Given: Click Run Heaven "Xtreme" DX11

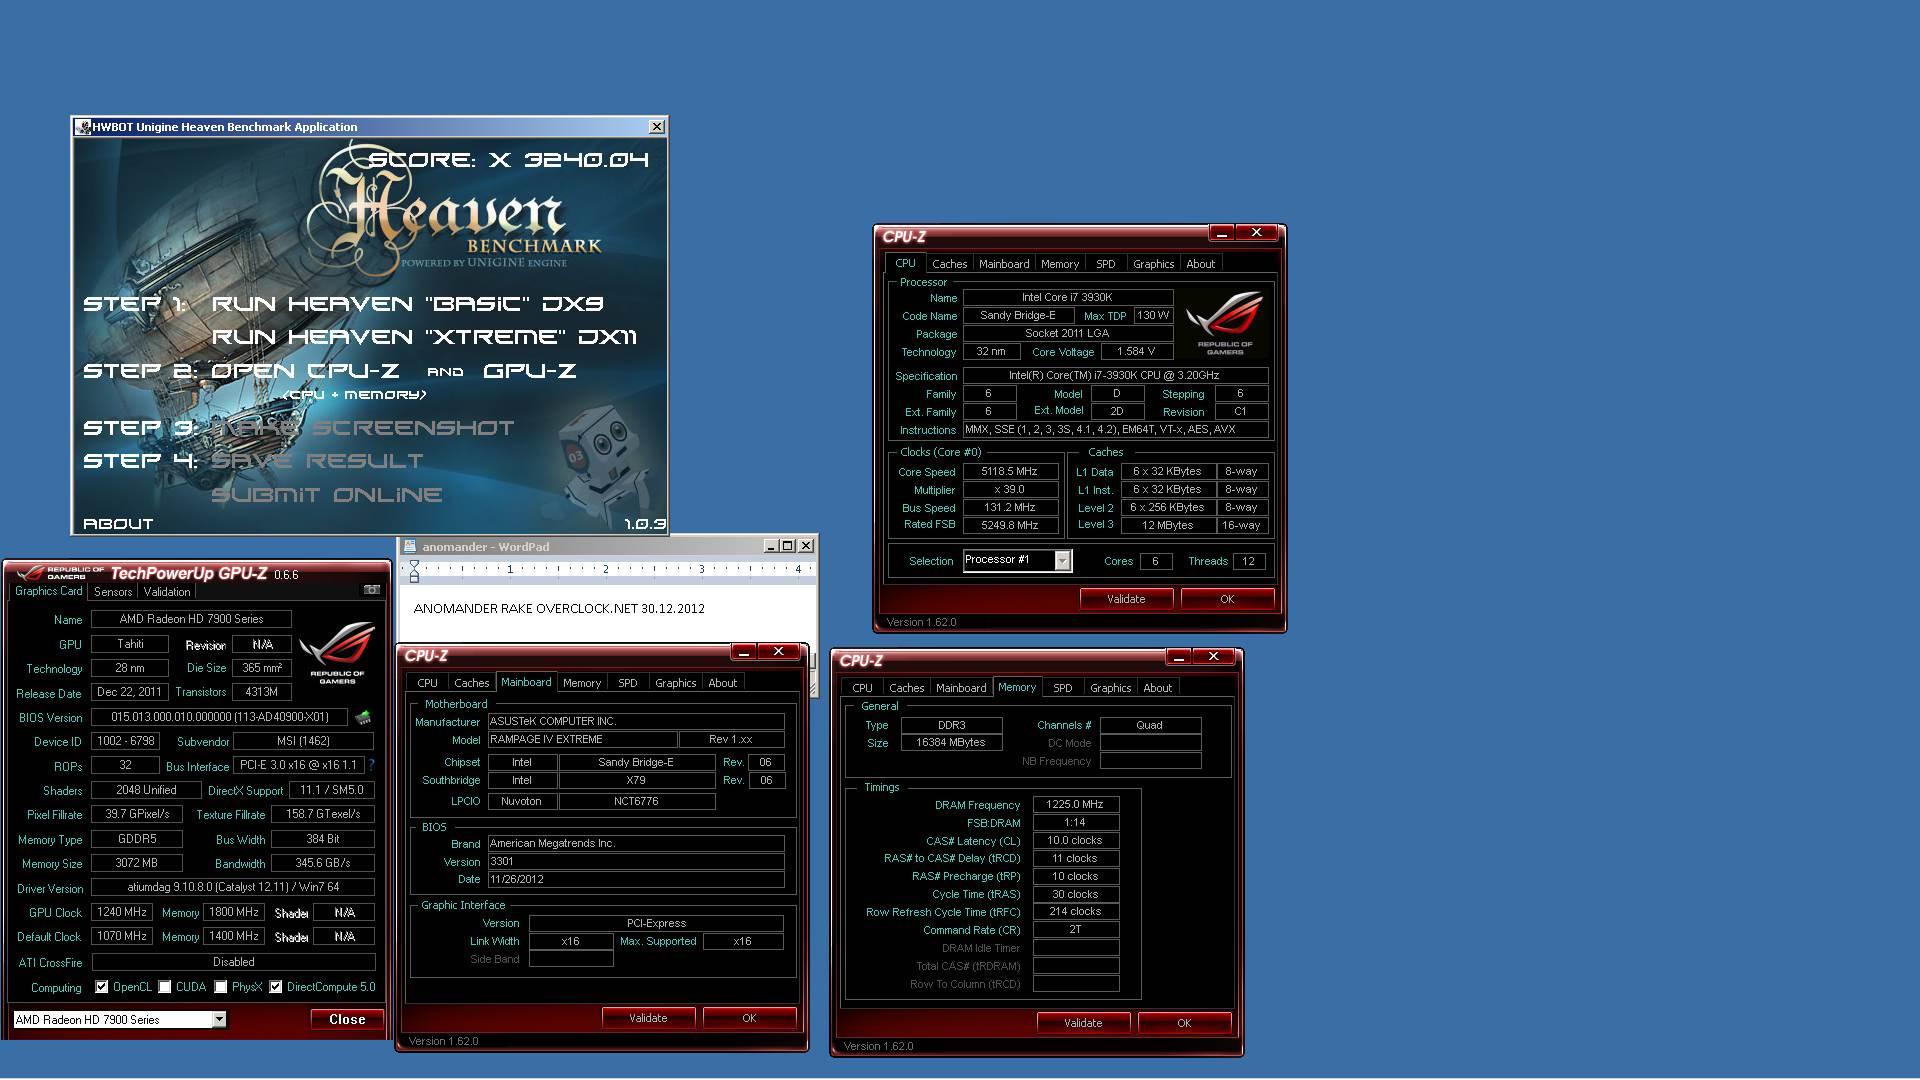Looking at the screenshot, I should tap(424, 337).
